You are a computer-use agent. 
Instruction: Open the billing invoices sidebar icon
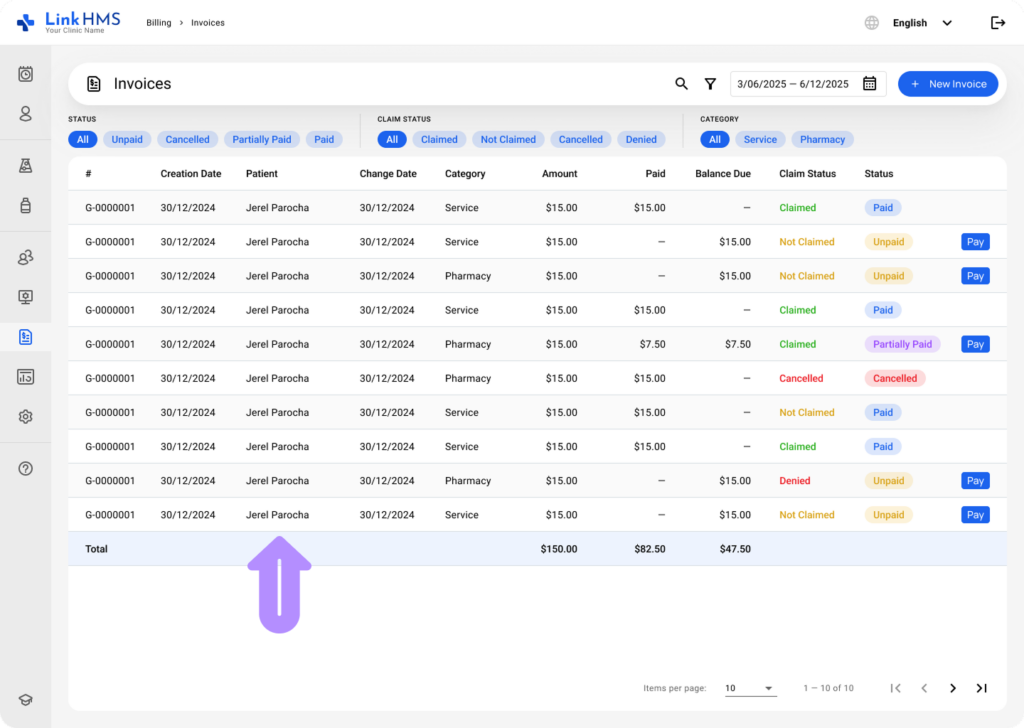(25, 337)
